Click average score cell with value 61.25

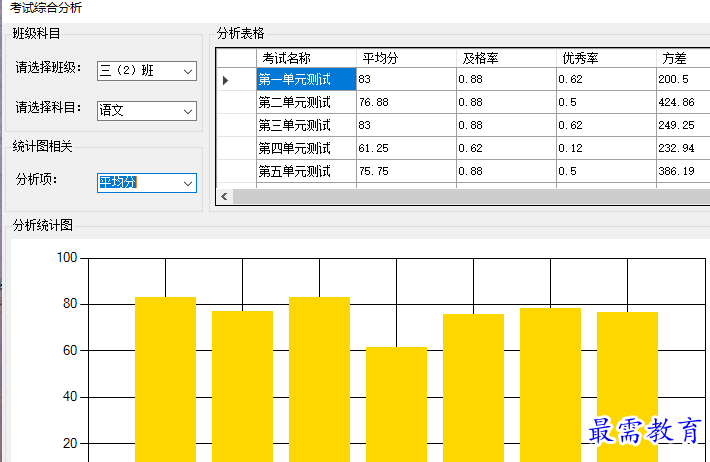pyautogui.click(x=406, y=148)
